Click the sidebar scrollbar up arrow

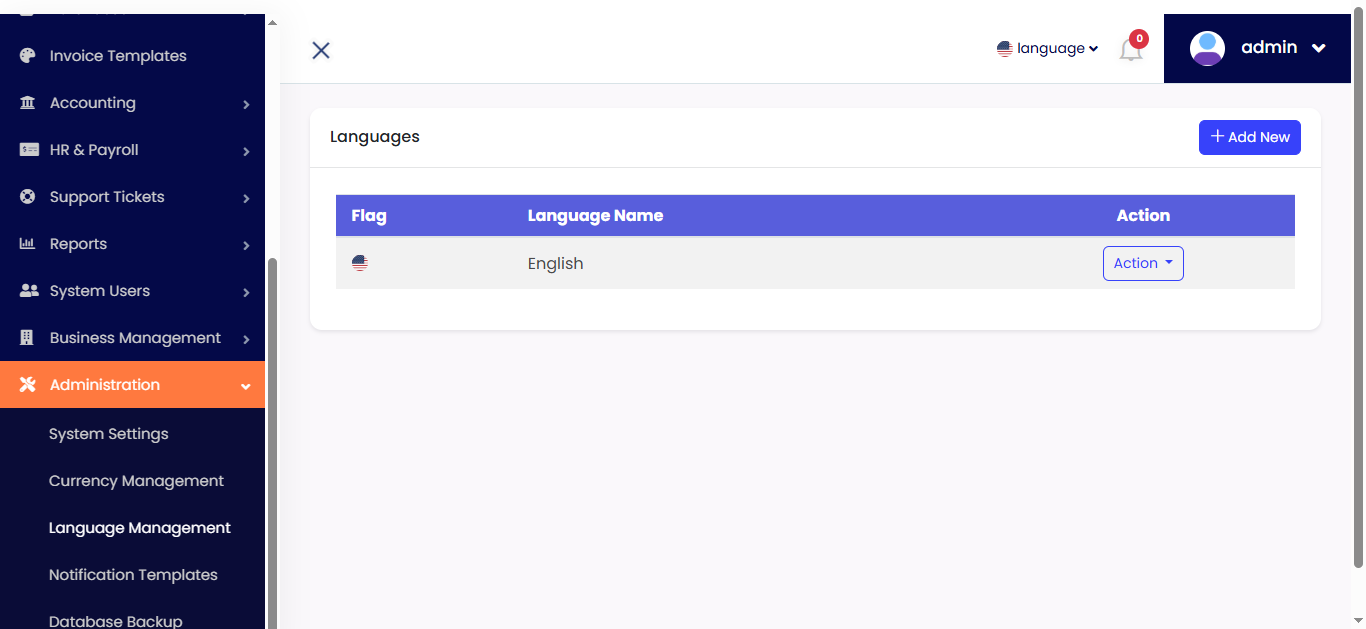[x=272, y=21]
